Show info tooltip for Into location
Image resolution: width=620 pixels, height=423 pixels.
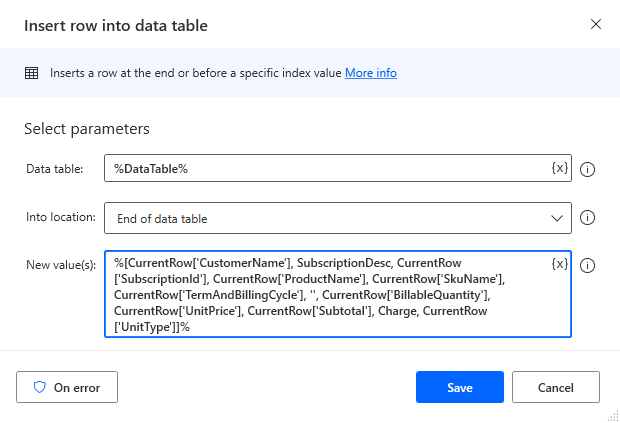(x=587, y=217)
